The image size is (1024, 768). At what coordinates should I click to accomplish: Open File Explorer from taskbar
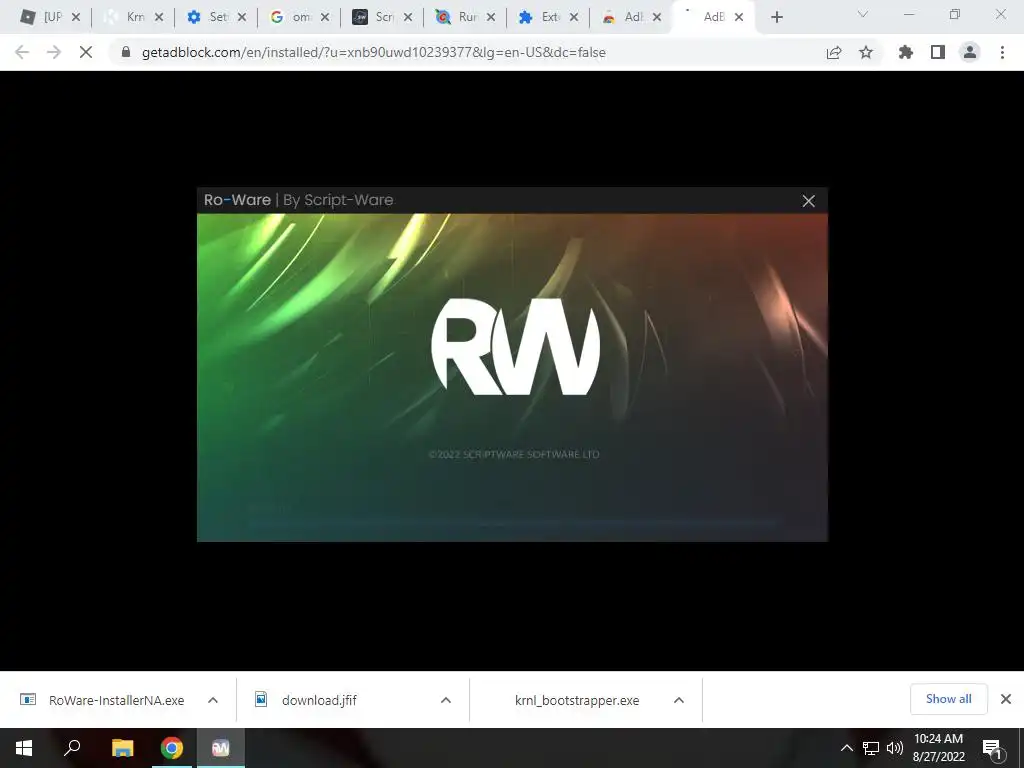(122, 748)
